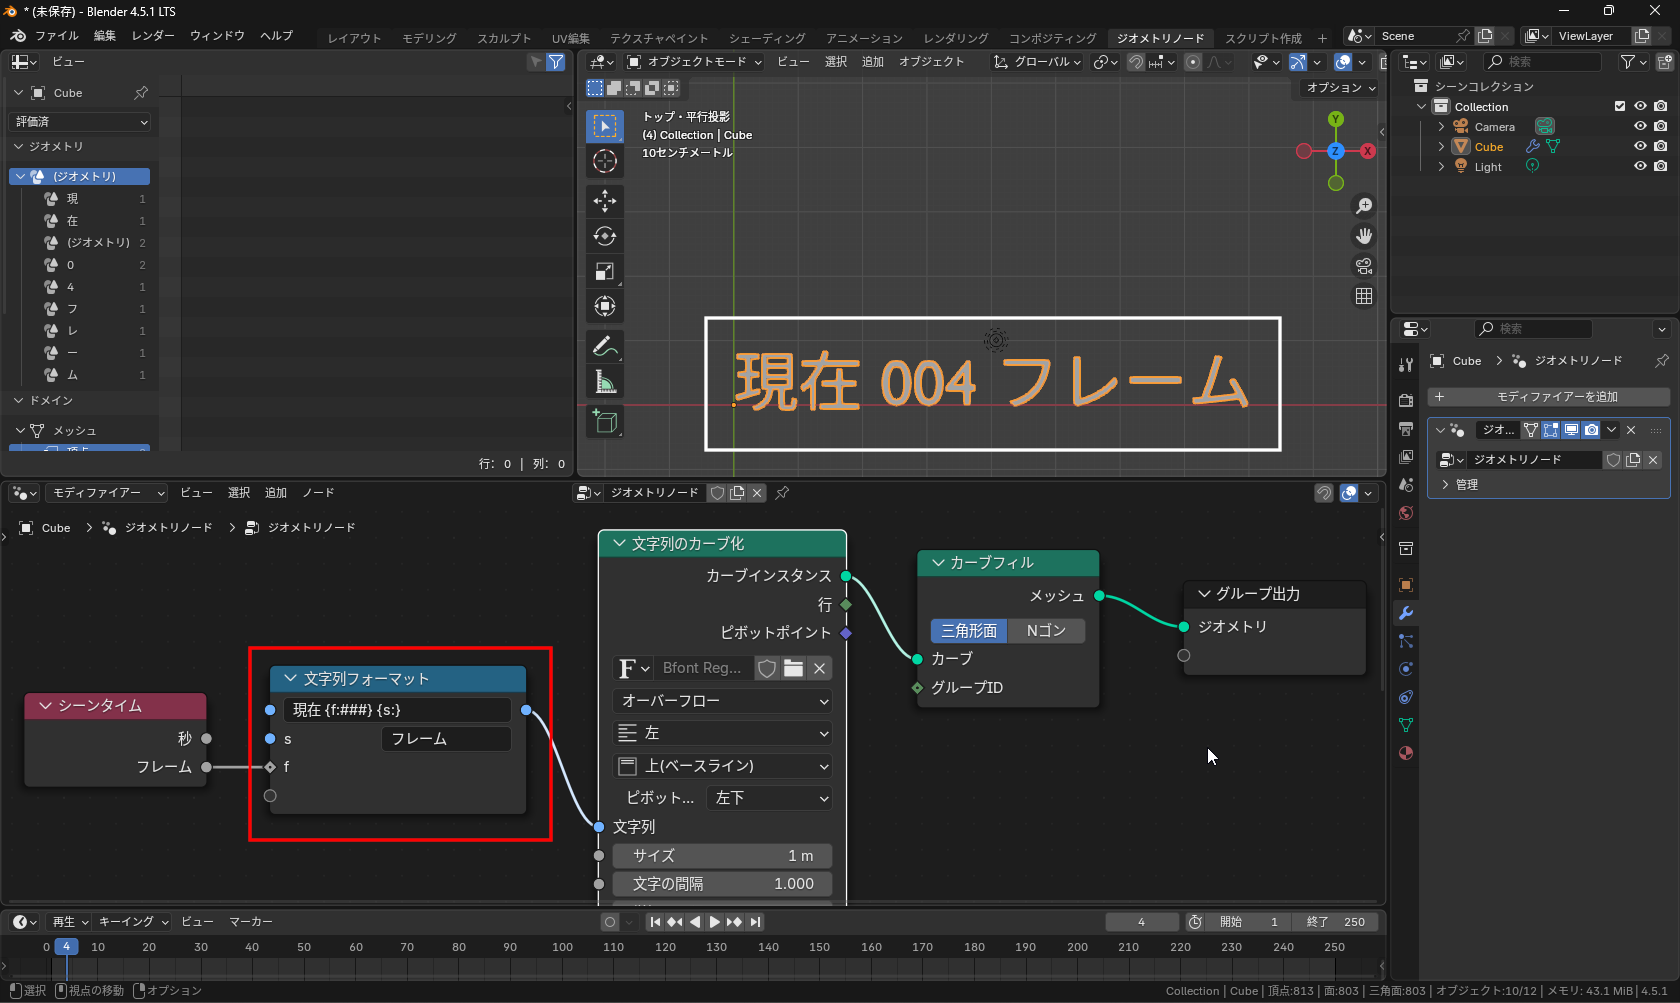Toggle viewport display of the geometry nodes modifier
Image resolution: width=1680 pixels, height=1003 pixels.
click(1570, 430)
